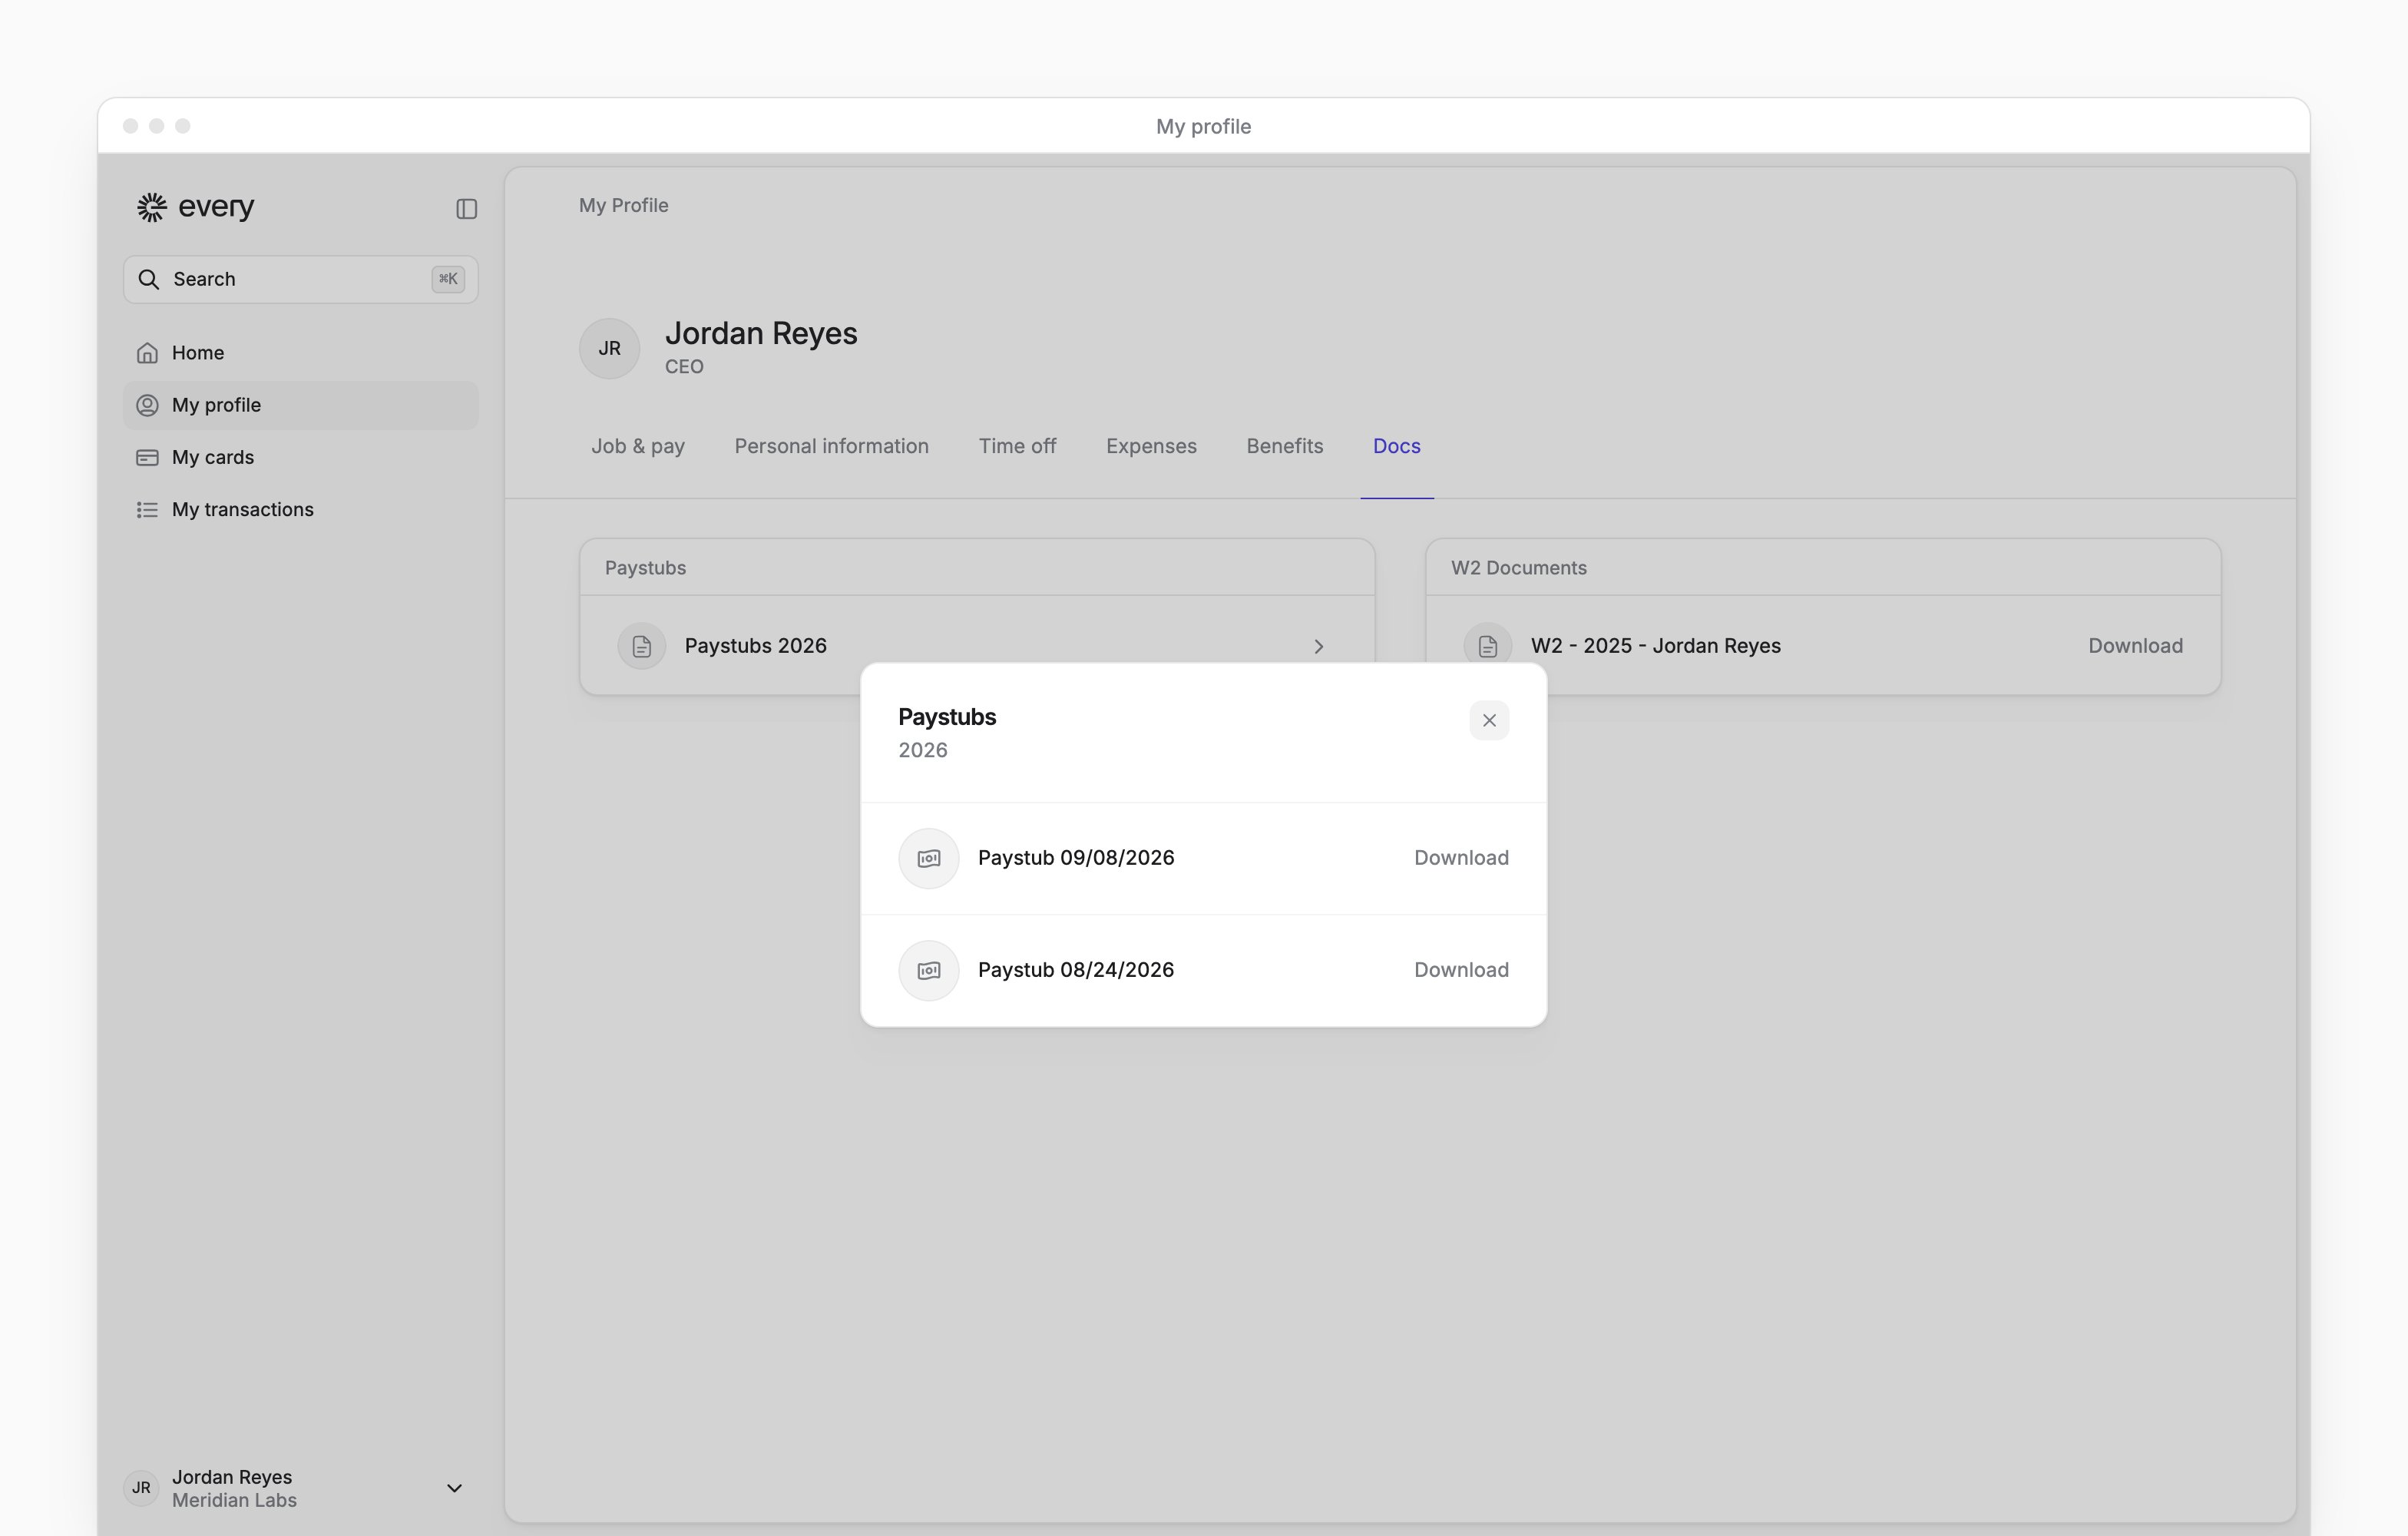This screenshot has width=2408, height=1536.
Task: Download Paystub 08/24/2026
Action: (1461, 970)
